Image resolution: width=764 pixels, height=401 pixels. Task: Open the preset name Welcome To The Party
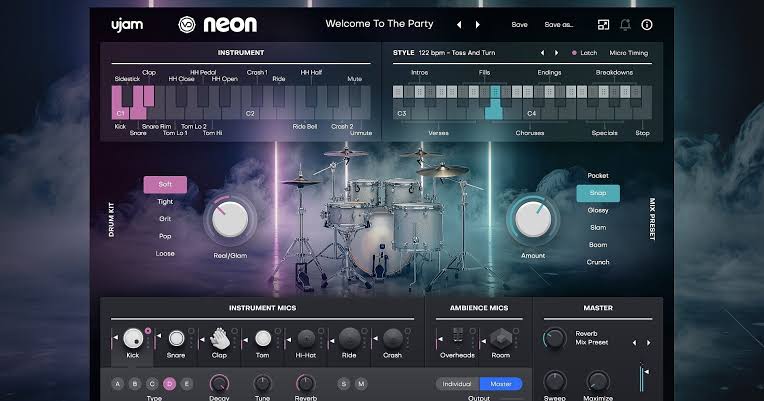coord(379,23)
